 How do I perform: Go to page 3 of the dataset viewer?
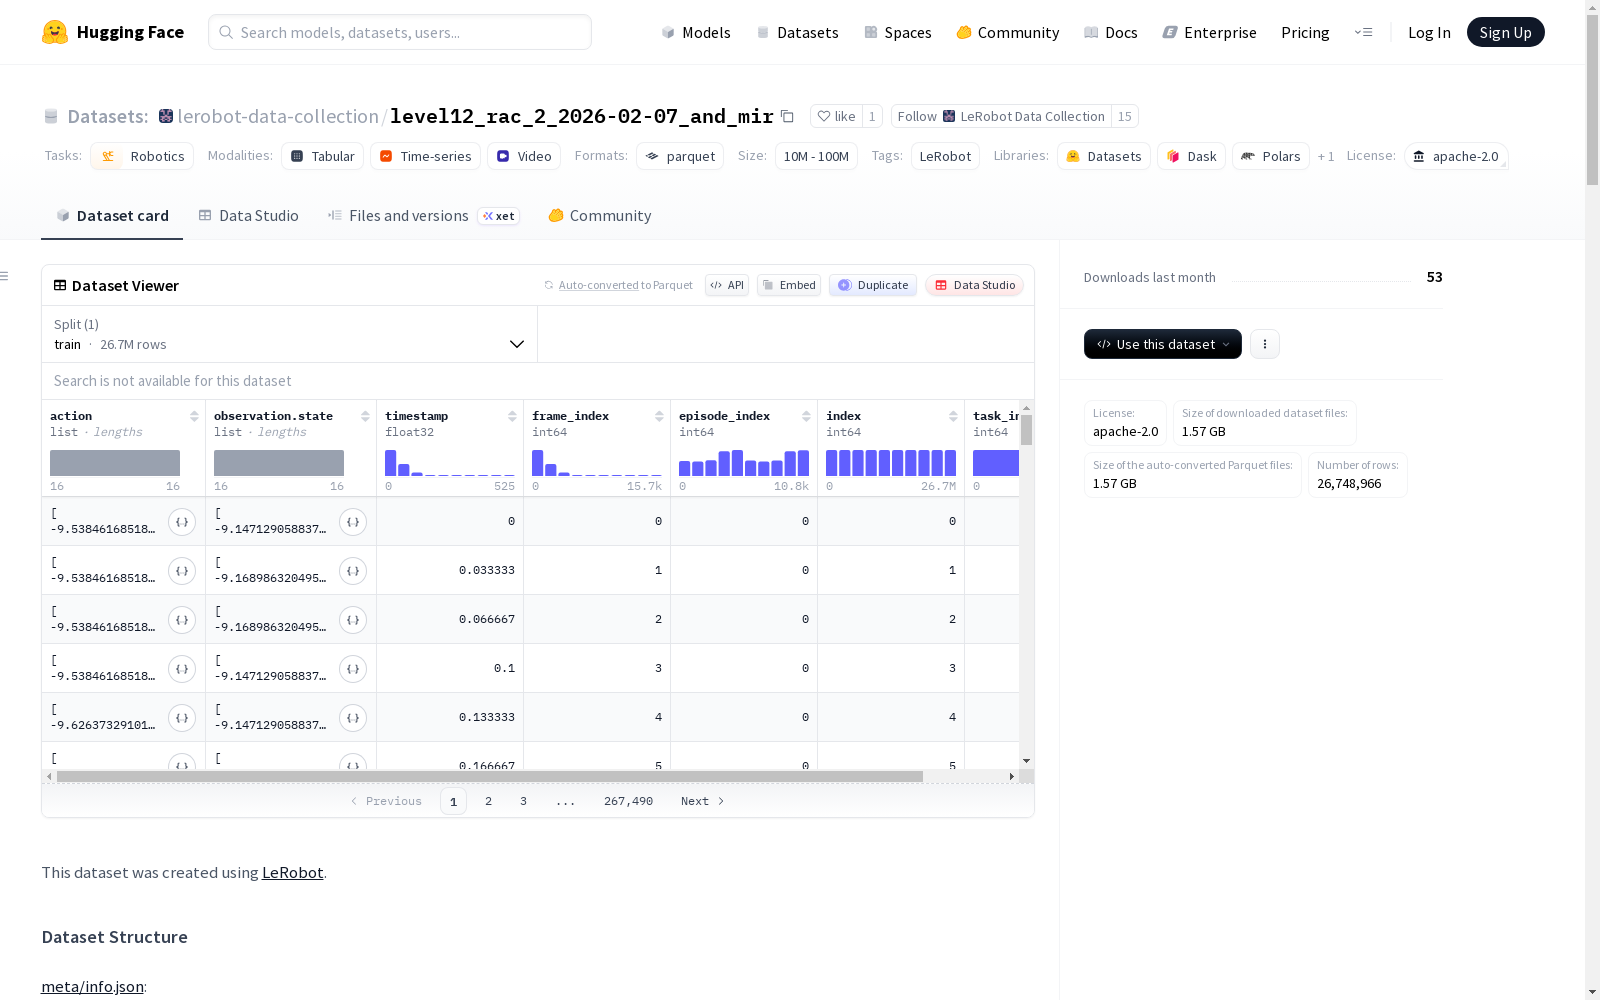[x=523, y=801]
